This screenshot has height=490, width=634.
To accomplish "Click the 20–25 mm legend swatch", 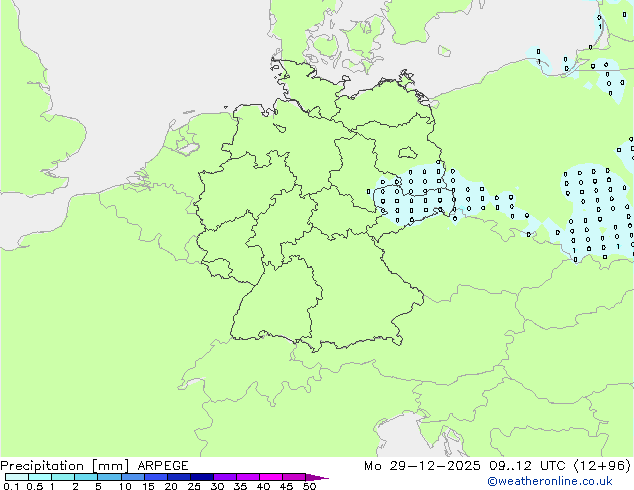I will point(179,477).
